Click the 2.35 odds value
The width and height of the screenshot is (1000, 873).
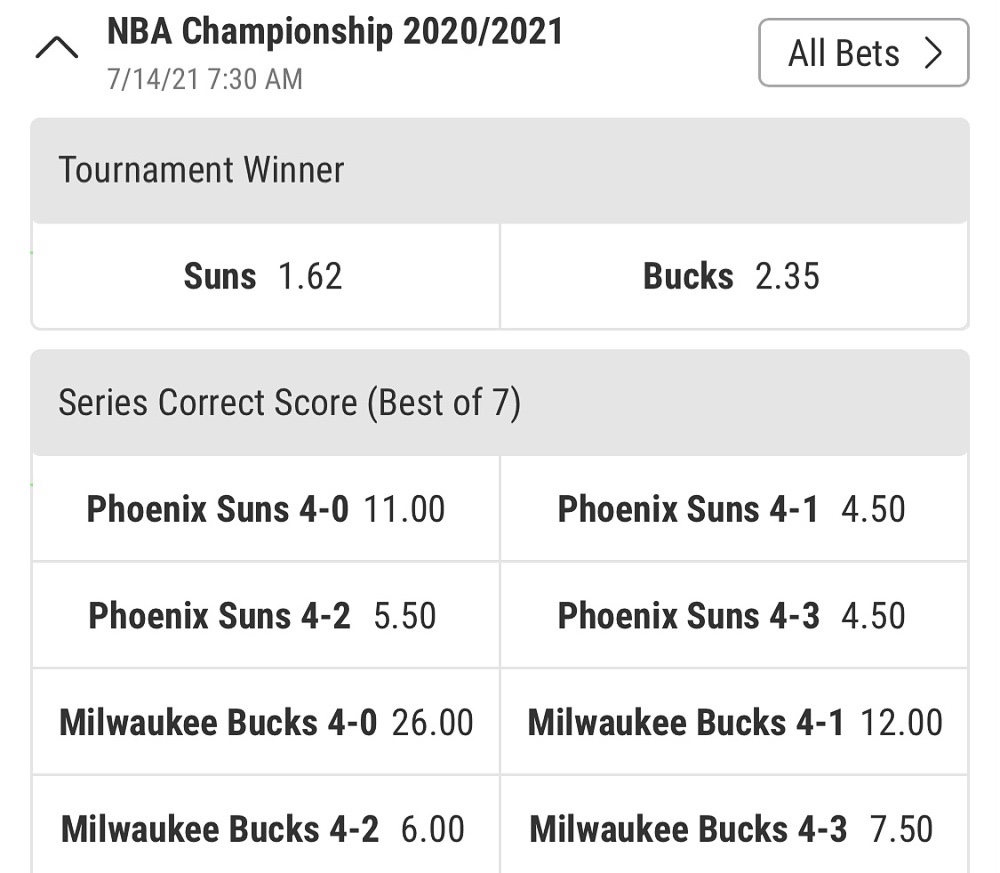tap(787, 276)
